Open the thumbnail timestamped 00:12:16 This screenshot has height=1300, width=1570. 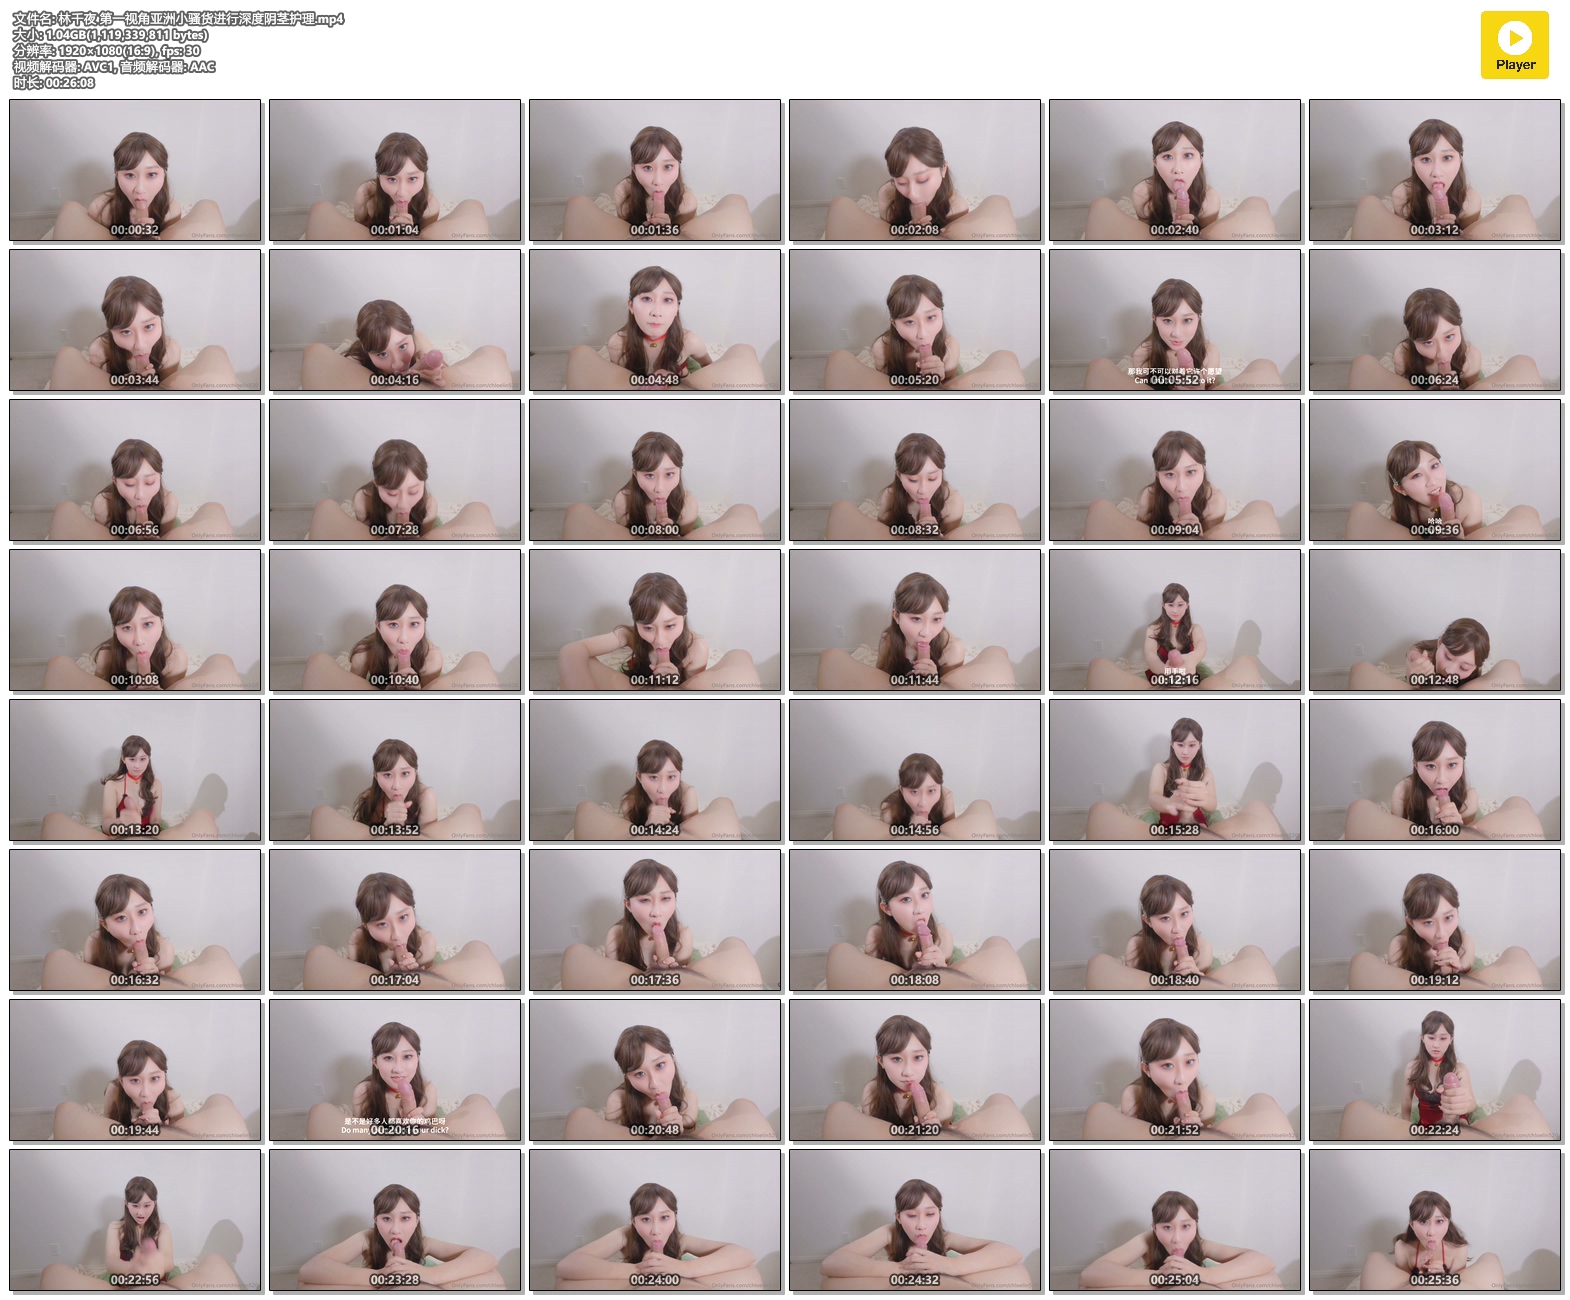1174,620
